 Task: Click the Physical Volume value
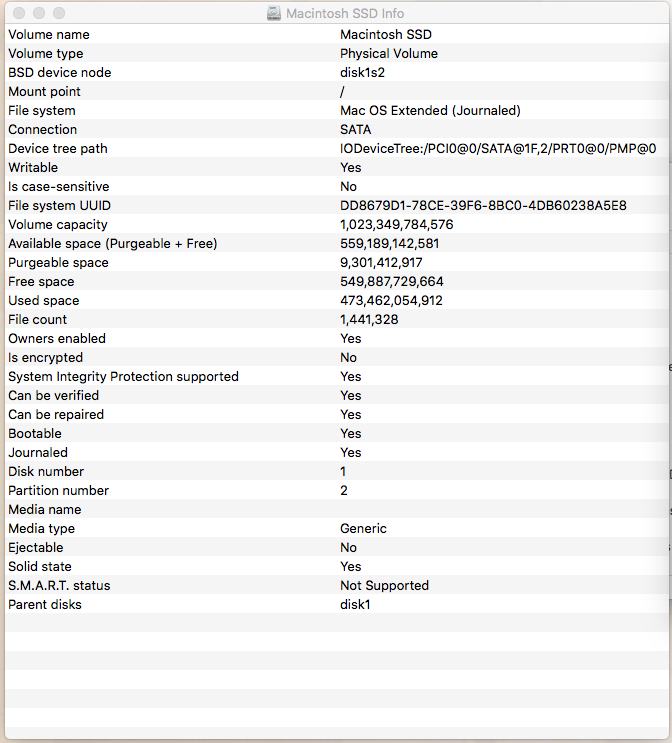pos(389,54)
